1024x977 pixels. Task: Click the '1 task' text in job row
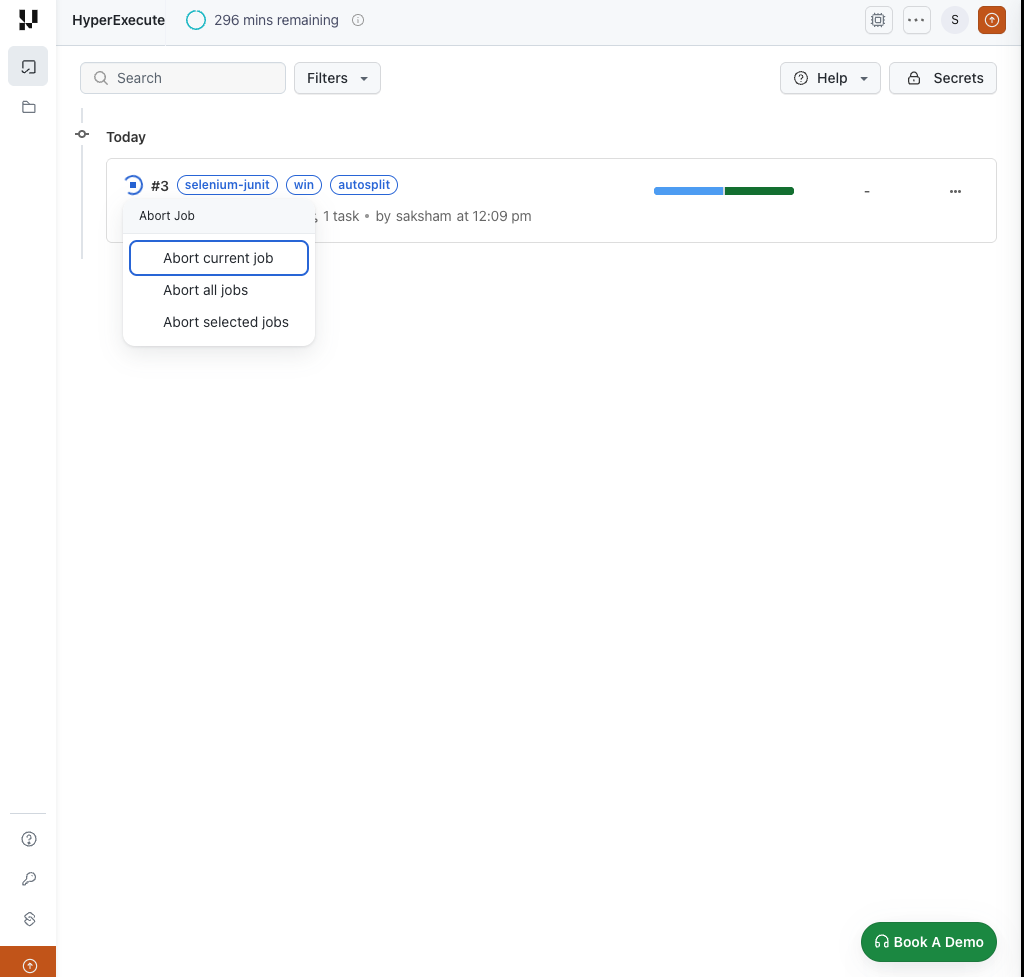click(x=341, y=216)
